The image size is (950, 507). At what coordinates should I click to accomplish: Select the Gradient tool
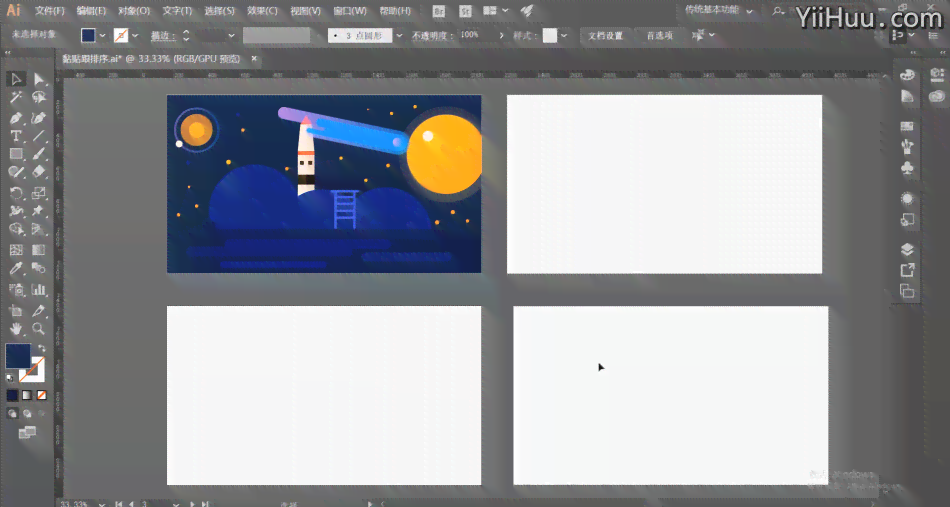39,250
